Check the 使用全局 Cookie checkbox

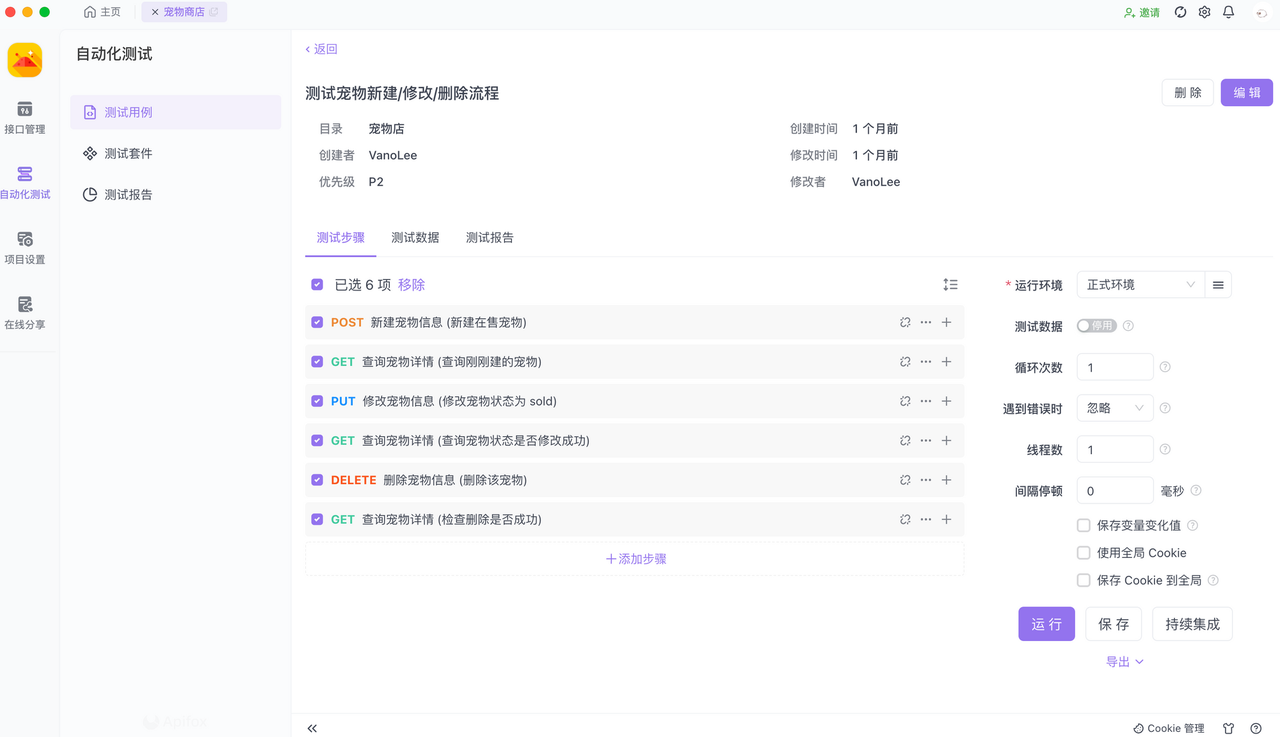[1083, 552]
